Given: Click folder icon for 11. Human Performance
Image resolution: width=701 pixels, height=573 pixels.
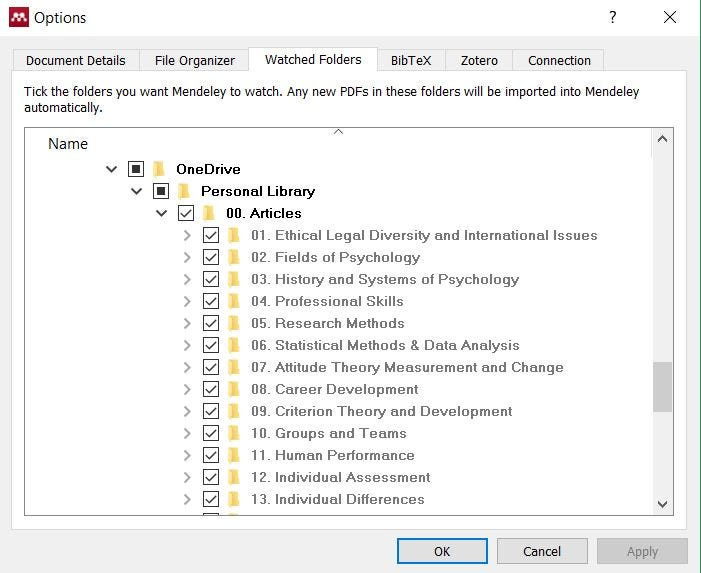Looking at the screenshot, I should coord(234,455).
